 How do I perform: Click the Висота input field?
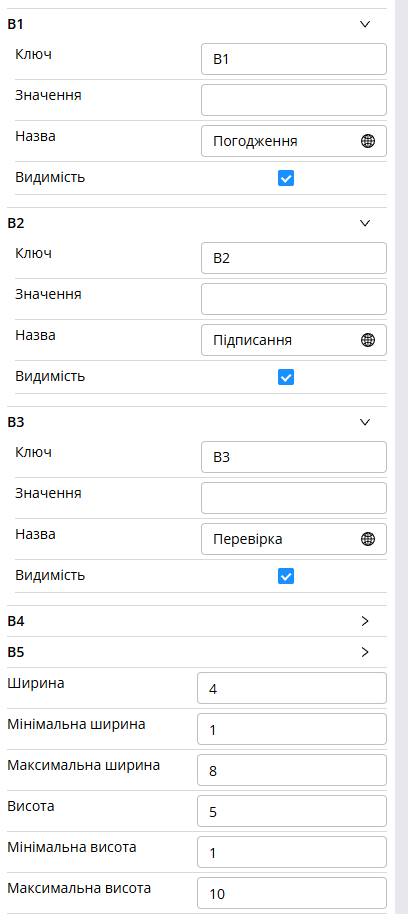tap(292, 811)
